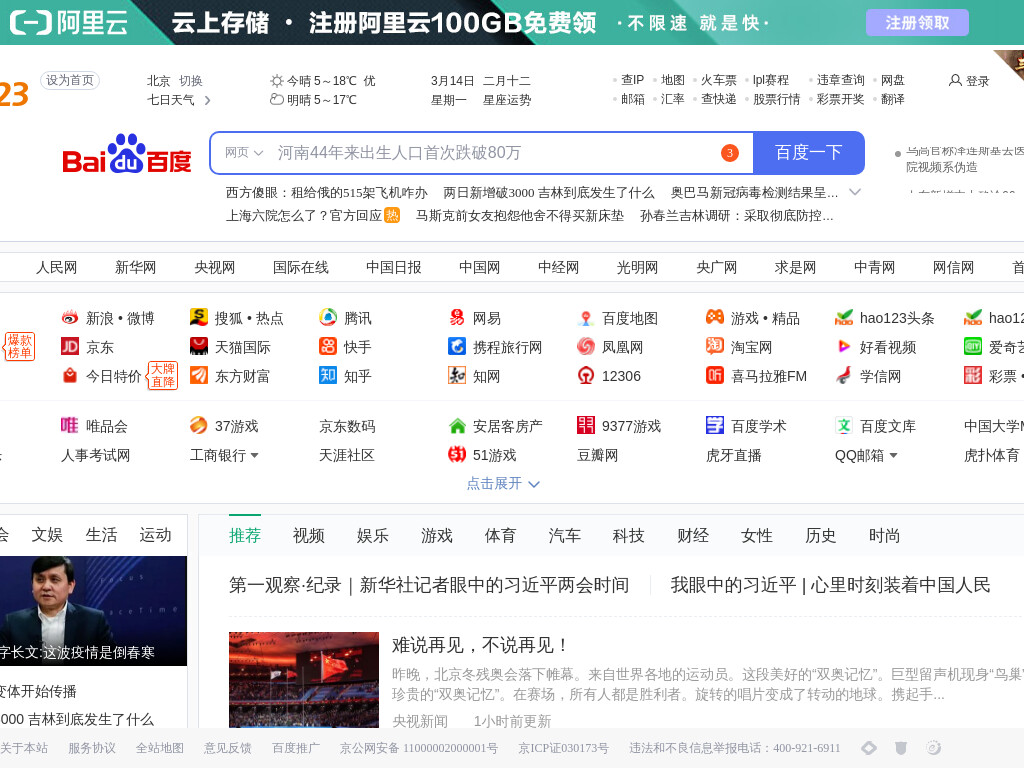This screenshot has width=1024, height=768.
Task: Open Ctrip travel icon
Action: [456, 346]
